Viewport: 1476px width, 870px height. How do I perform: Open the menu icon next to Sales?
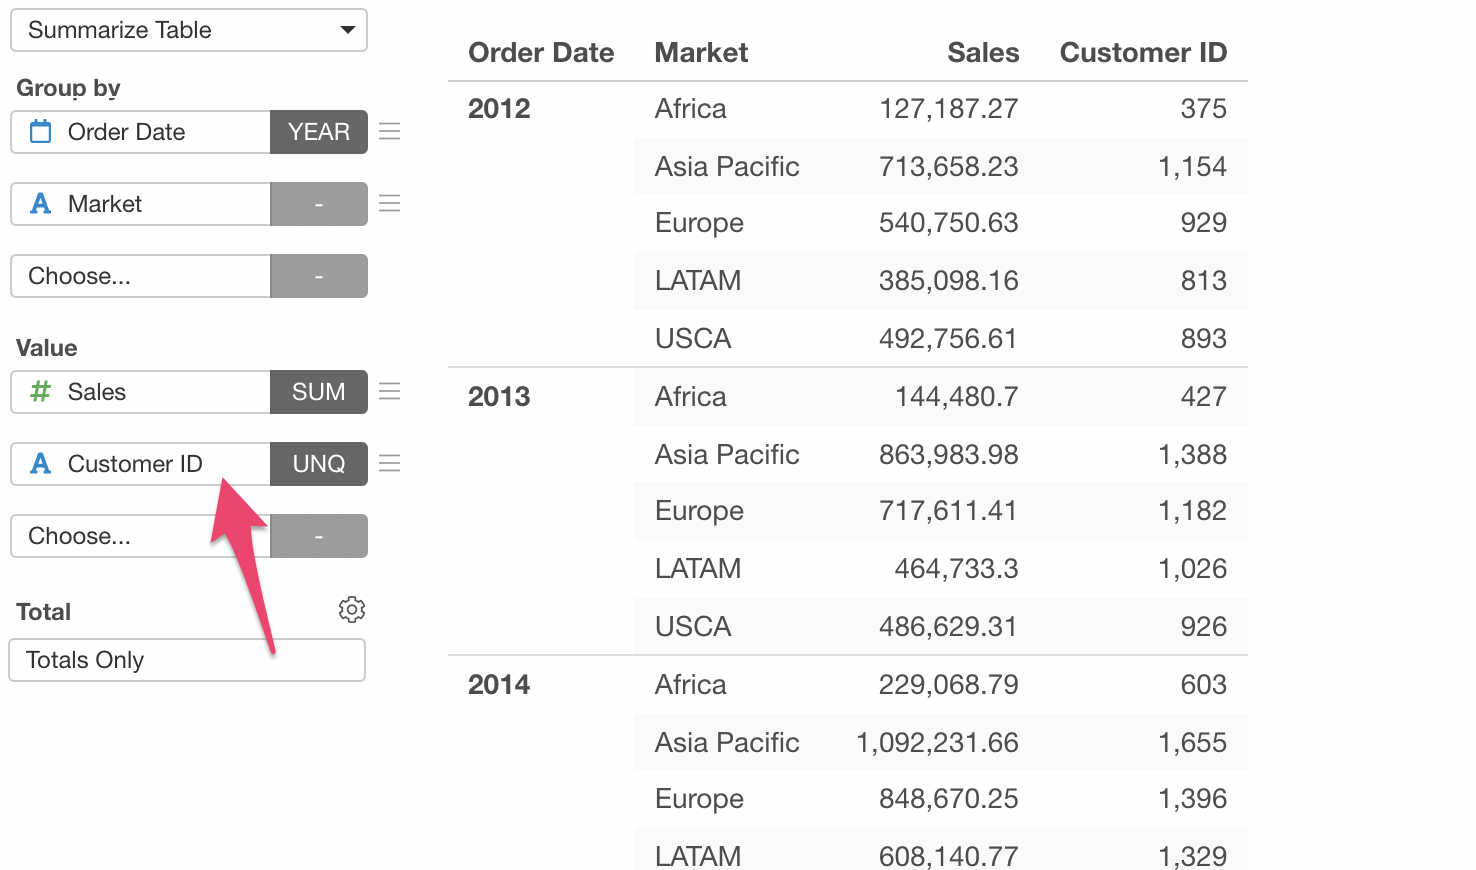(x=390, y=392)
